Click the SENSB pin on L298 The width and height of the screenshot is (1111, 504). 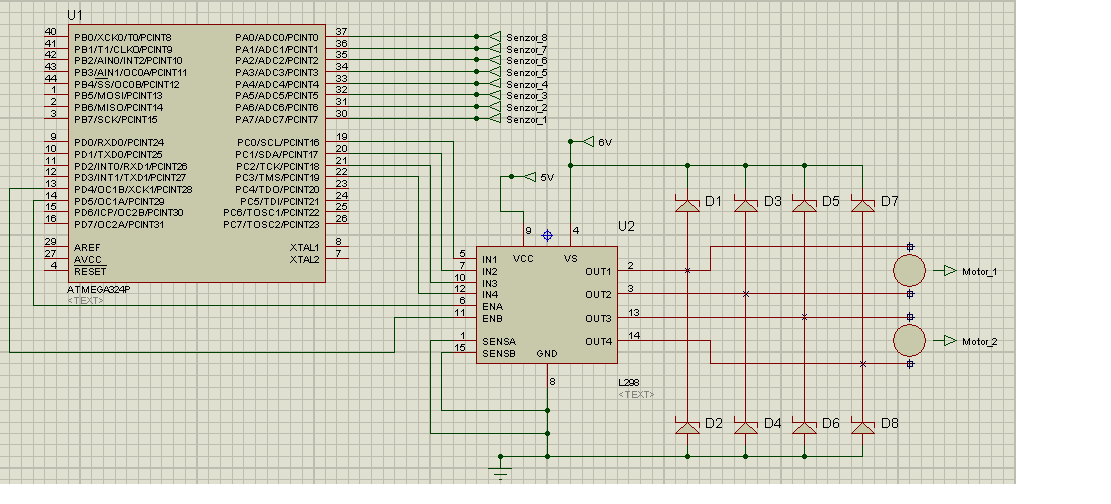[x=498, y=353]
